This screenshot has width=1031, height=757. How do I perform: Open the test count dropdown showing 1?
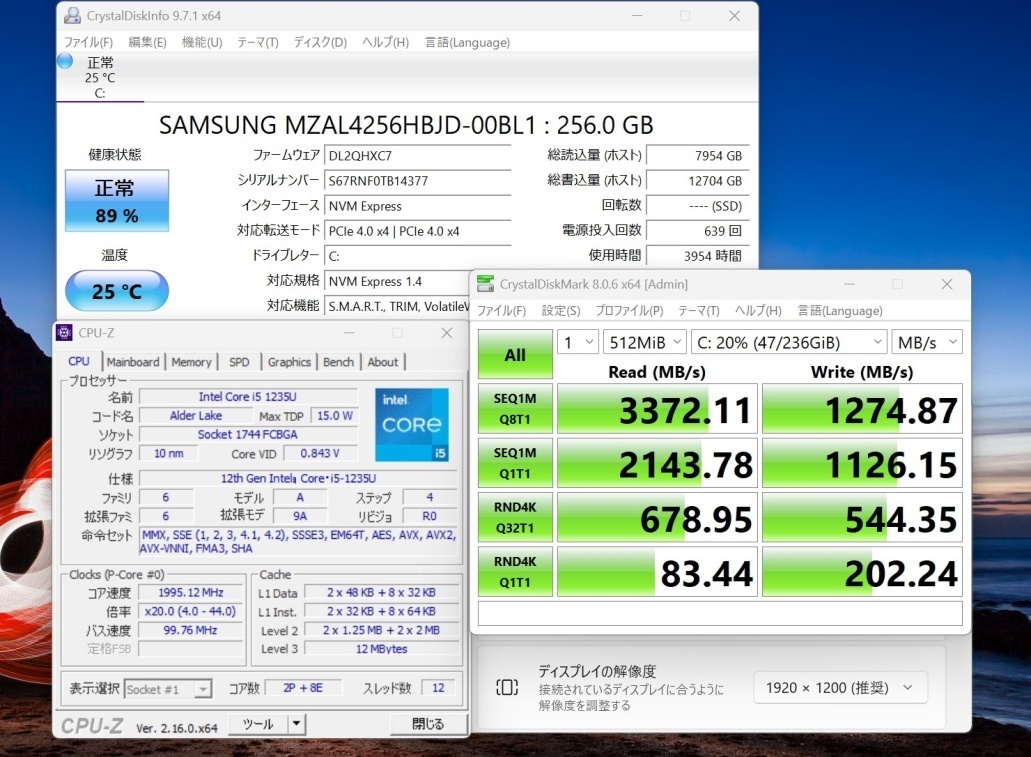click(577, 342)
